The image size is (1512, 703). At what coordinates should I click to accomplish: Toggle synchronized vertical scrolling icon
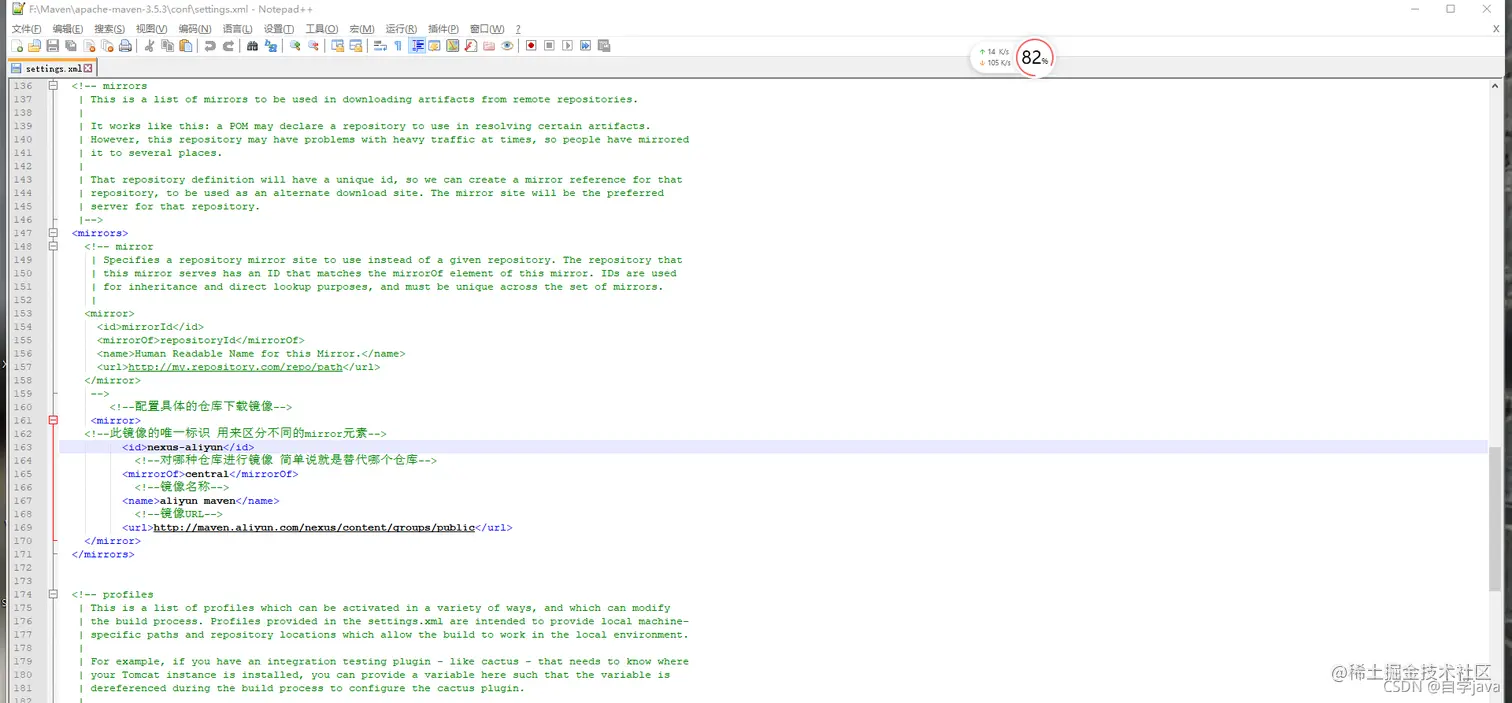point(338,45)
